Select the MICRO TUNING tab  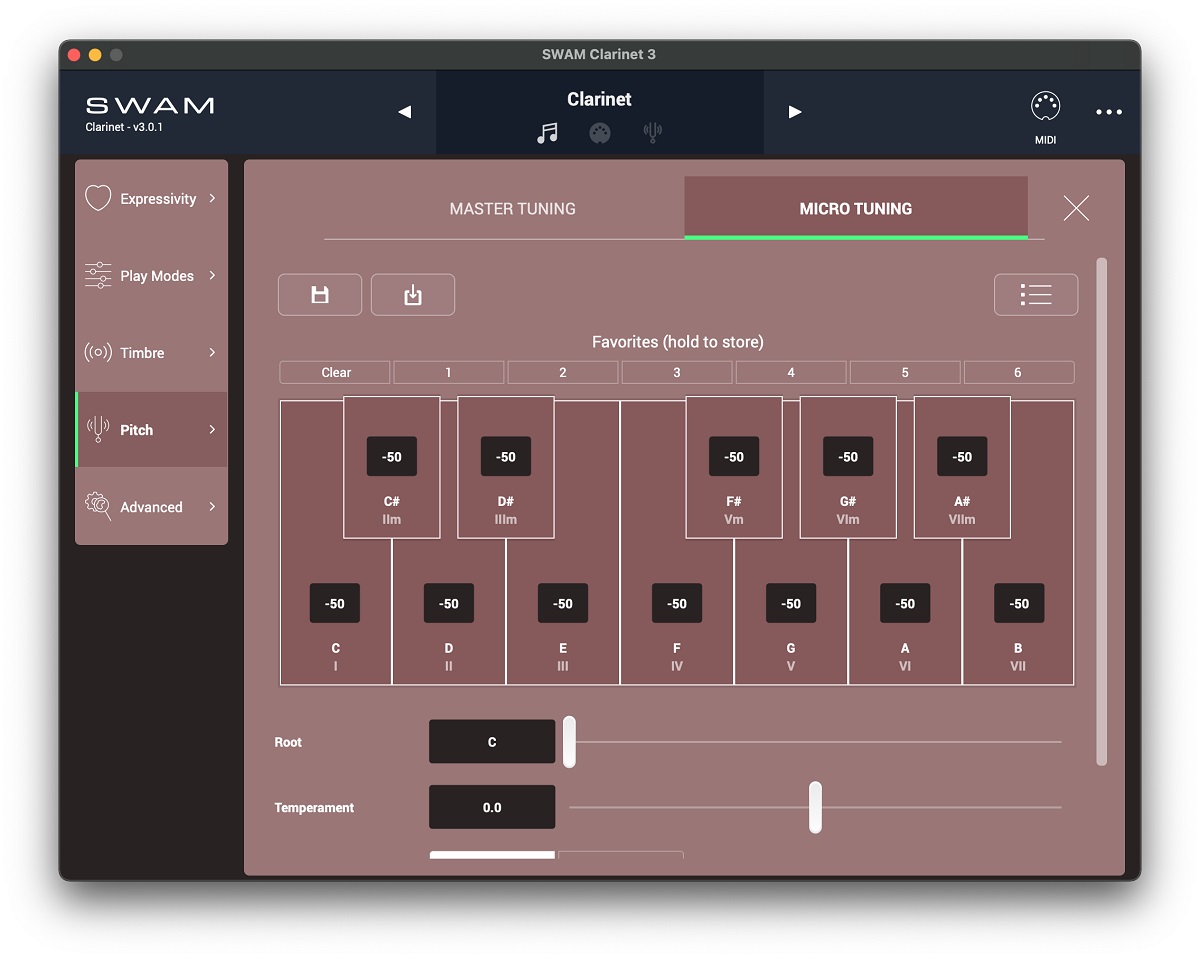856,209
